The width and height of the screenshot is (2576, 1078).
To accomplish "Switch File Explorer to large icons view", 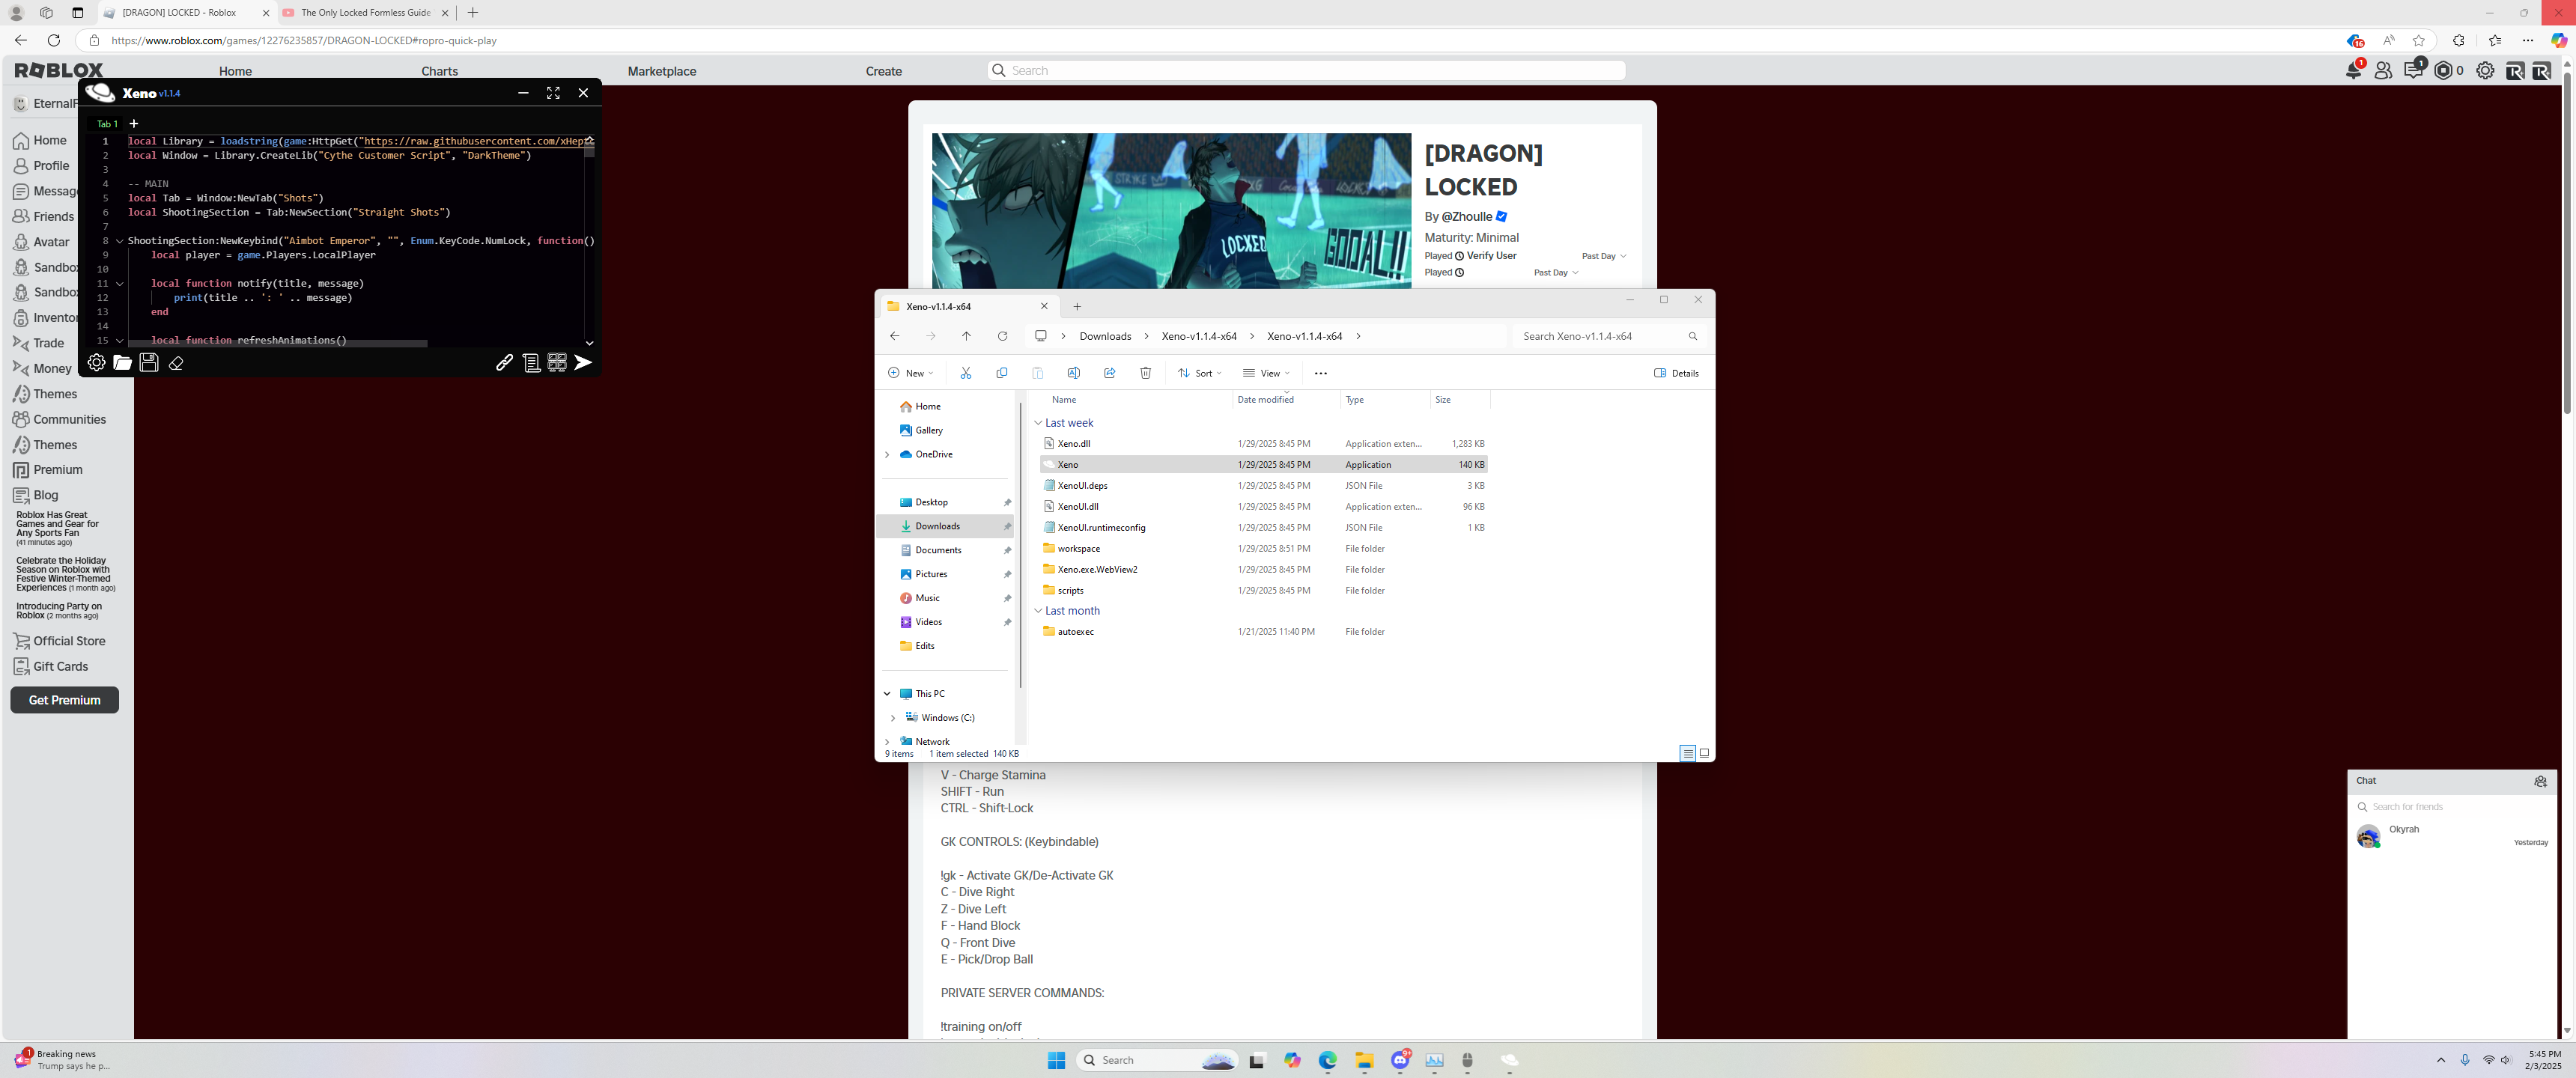I will tap(1704, 753).
